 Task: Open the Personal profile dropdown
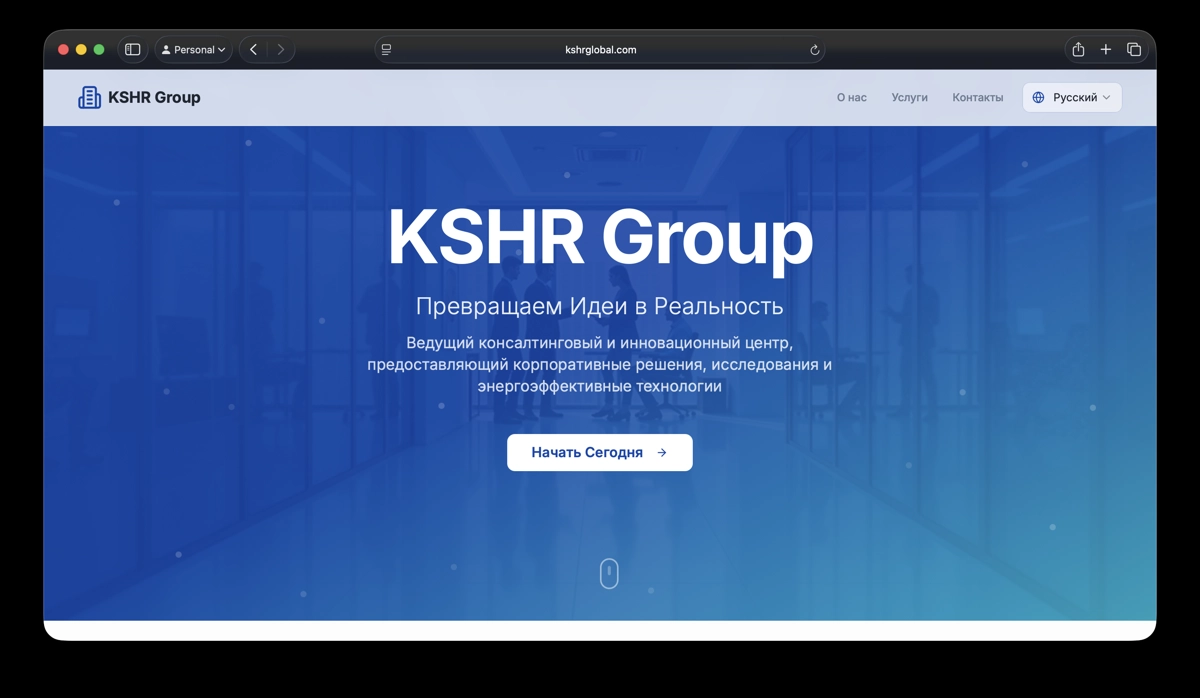pos(193,50)
